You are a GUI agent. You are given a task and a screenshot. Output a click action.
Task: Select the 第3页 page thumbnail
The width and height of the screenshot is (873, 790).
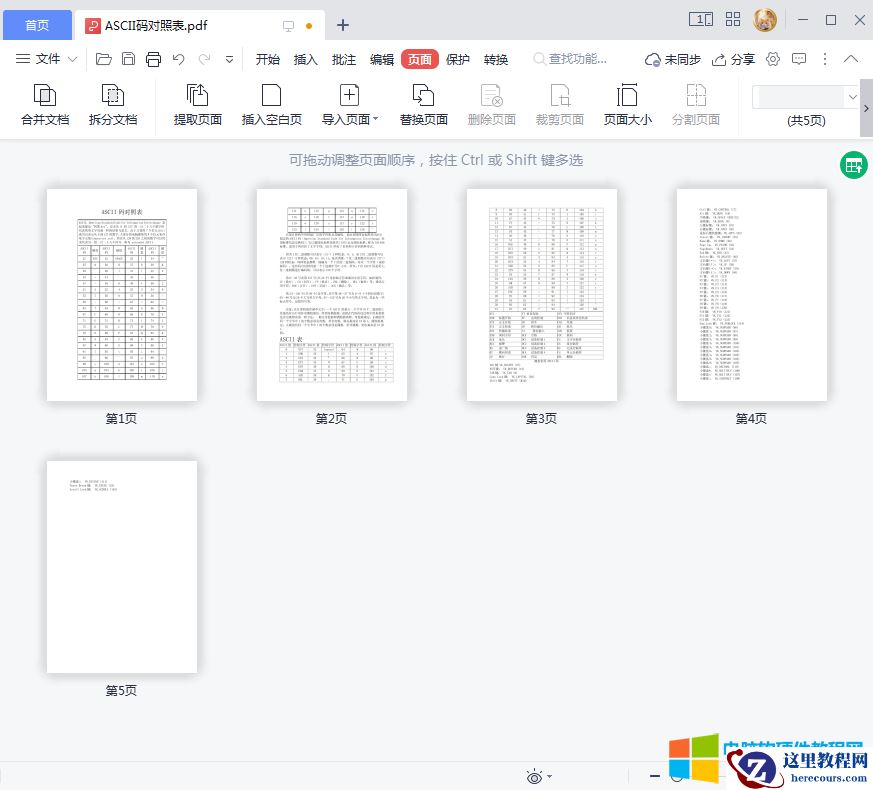pos(541,294)
